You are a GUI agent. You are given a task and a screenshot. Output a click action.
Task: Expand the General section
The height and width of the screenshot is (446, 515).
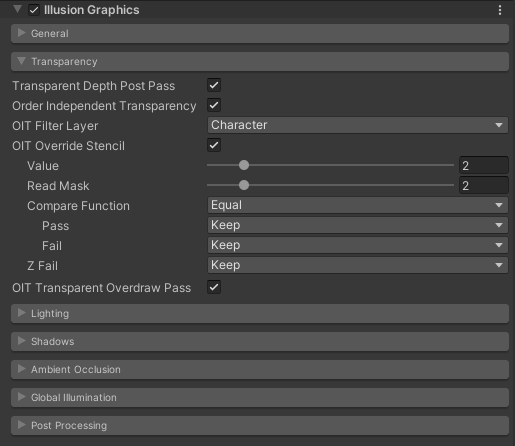pyautogui.click(x=260, y=33)
